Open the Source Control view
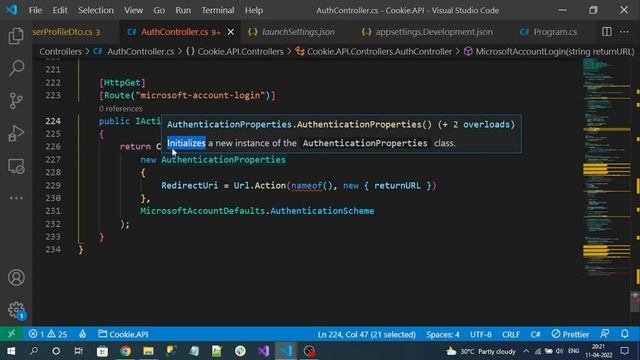Screen dimensions: 640x360 tap(16, 101)
